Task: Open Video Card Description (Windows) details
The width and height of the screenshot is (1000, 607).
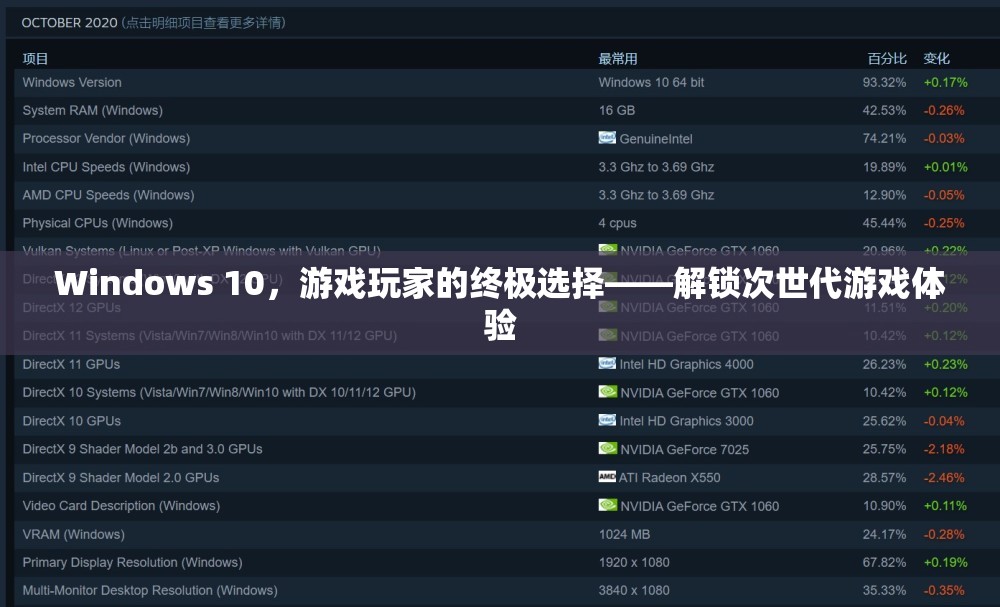Action: (x=121, y=506)
